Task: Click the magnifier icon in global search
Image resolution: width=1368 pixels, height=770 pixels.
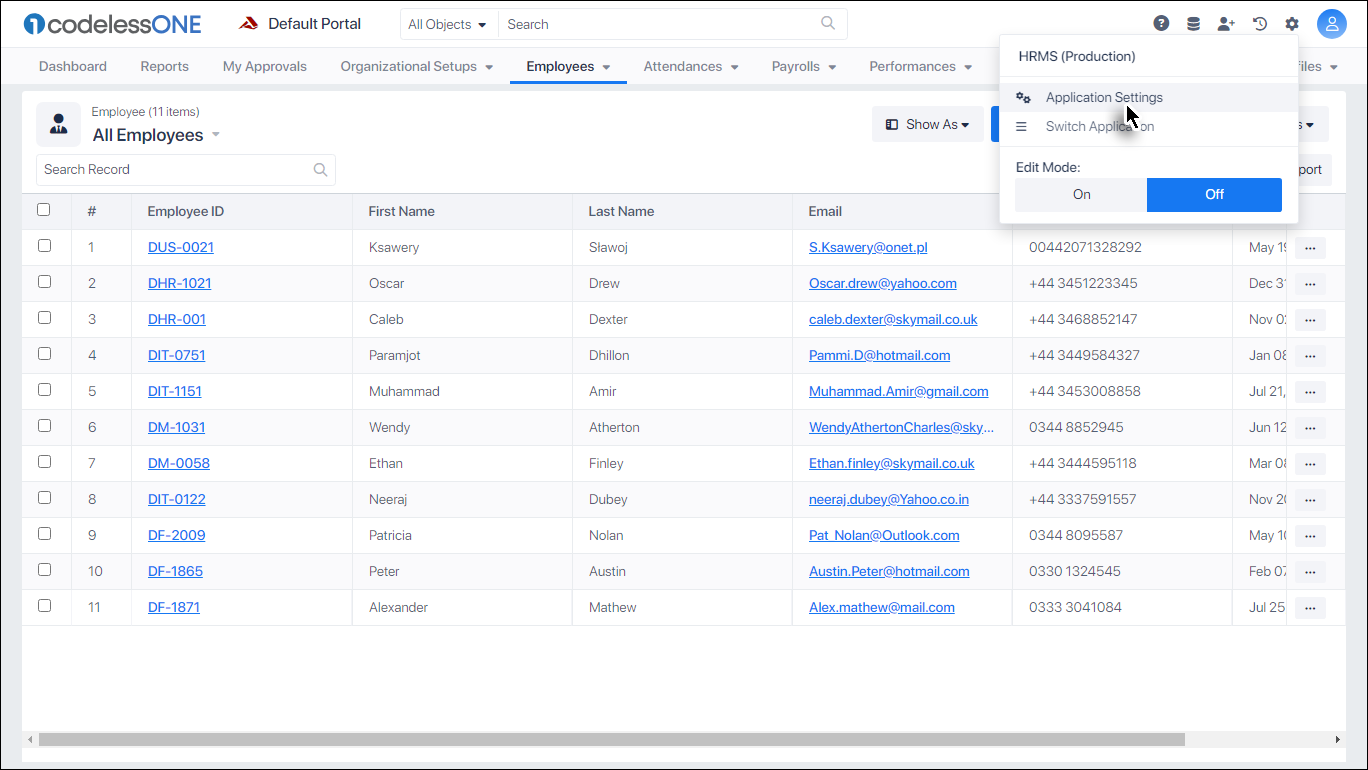Action: [828, 23]
